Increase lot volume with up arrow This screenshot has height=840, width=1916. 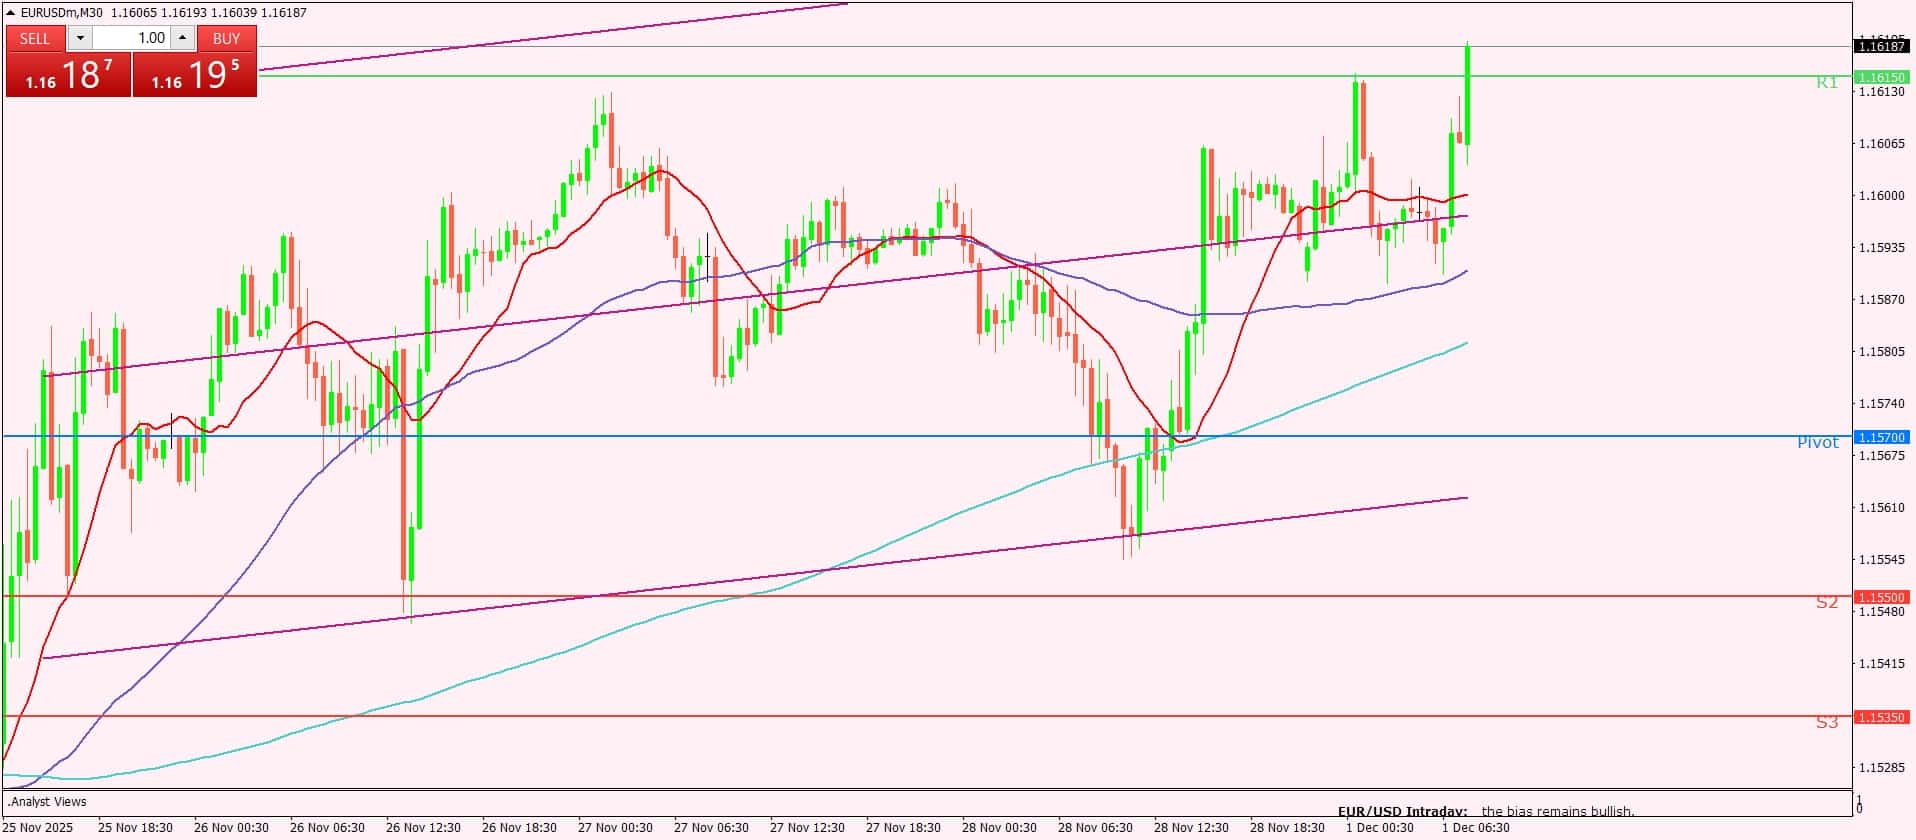point(182,38)
